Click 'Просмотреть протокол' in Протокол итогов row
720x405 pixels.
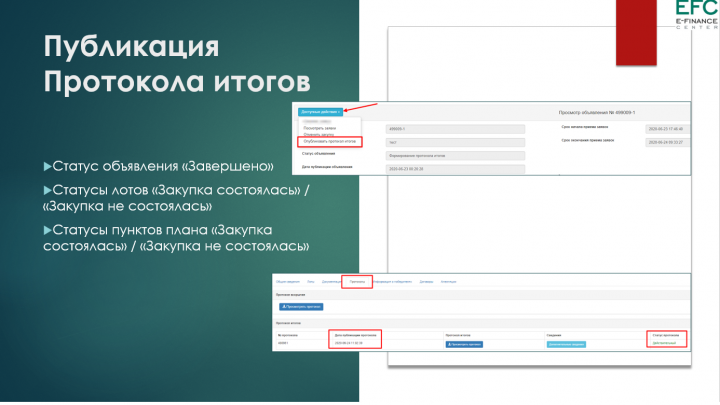[x=464, y=344]
